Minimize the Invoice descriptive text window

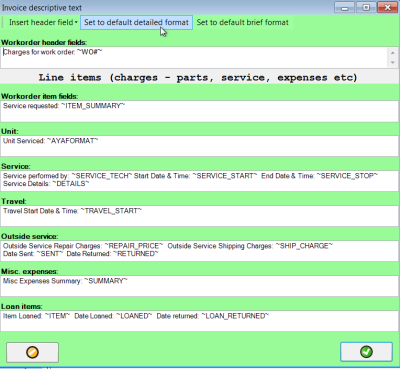(x=345, y=7)
